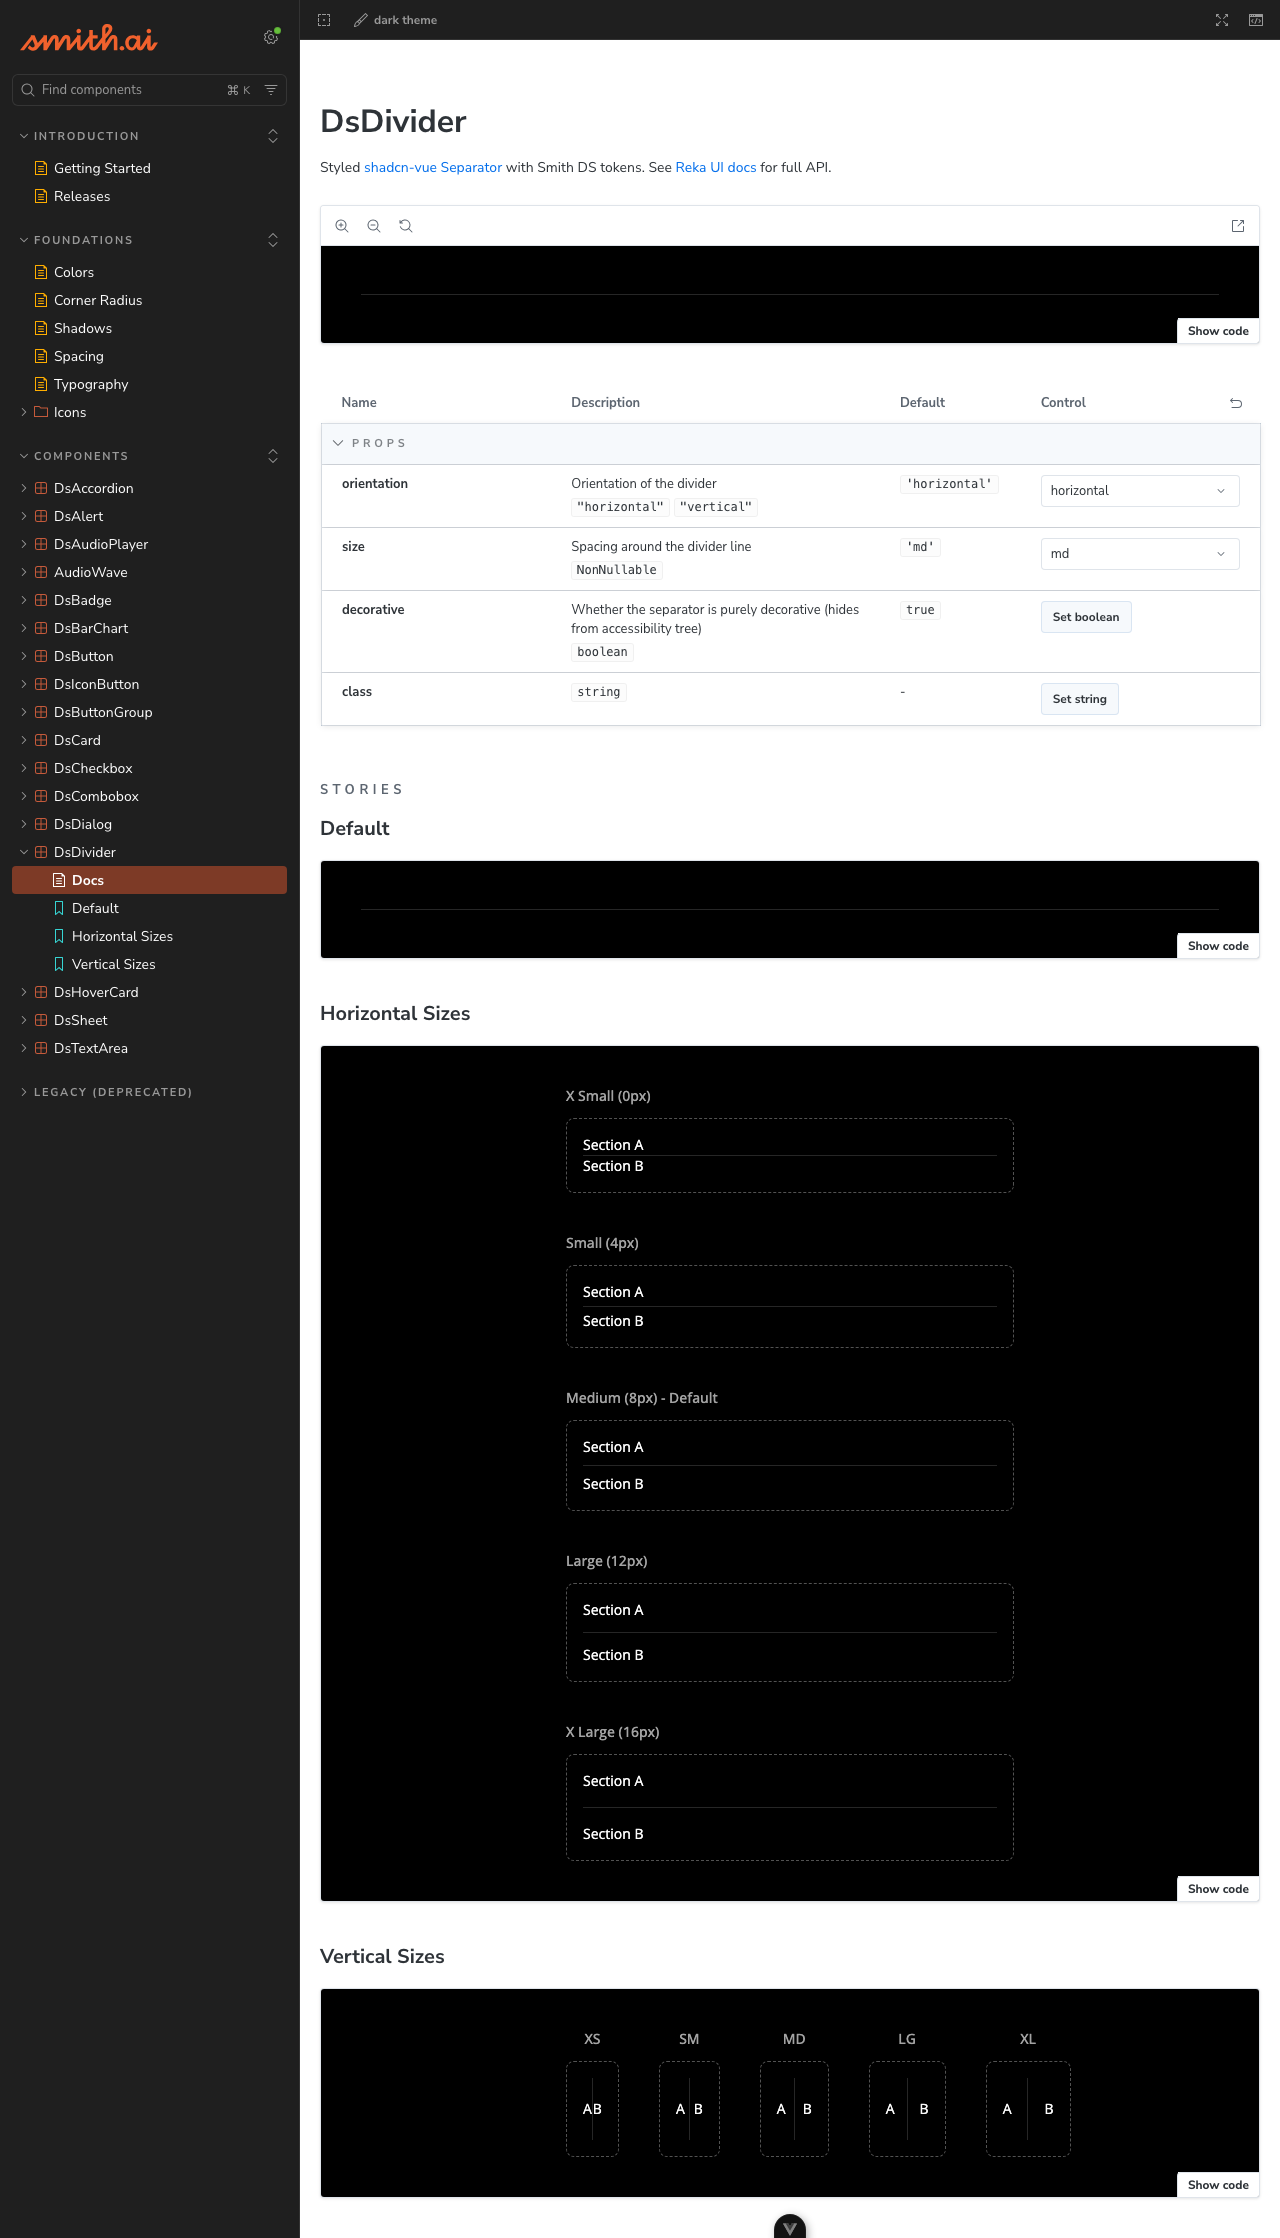Focus the Find components search field
The width and height of the screenshot is (1280, 2238).
[149, 90]
